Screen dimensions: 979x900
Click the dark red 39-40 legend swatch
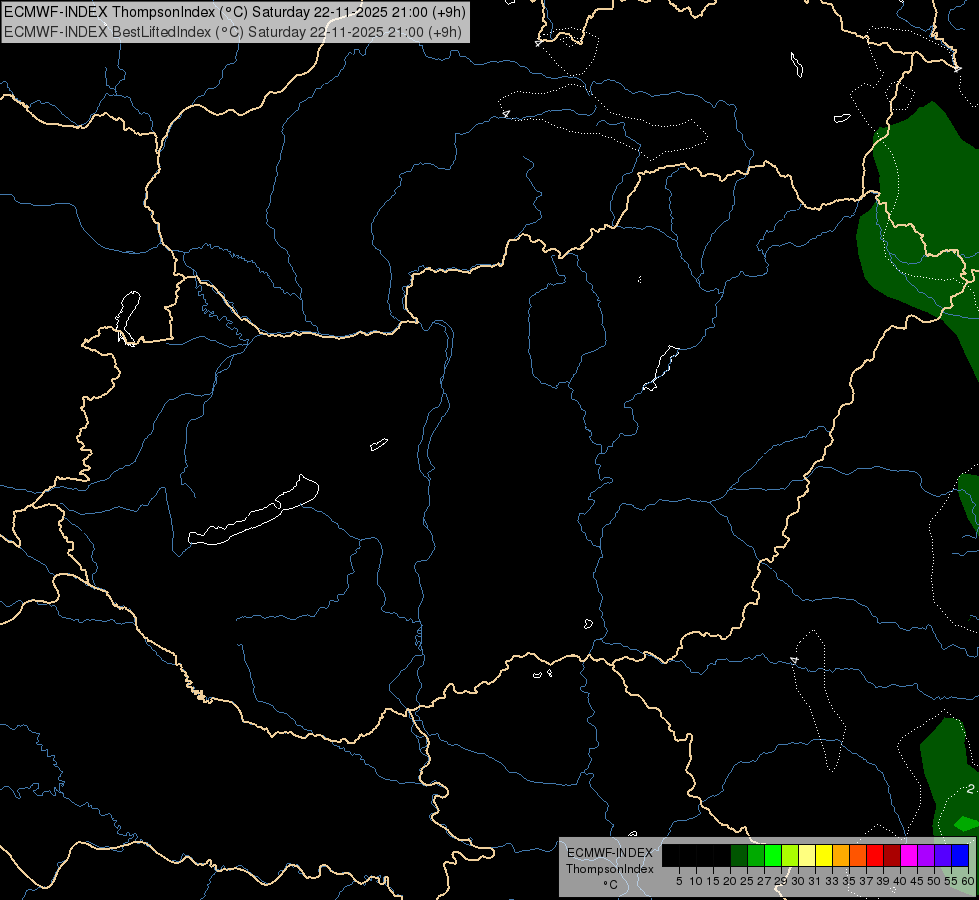pos(892,855)
